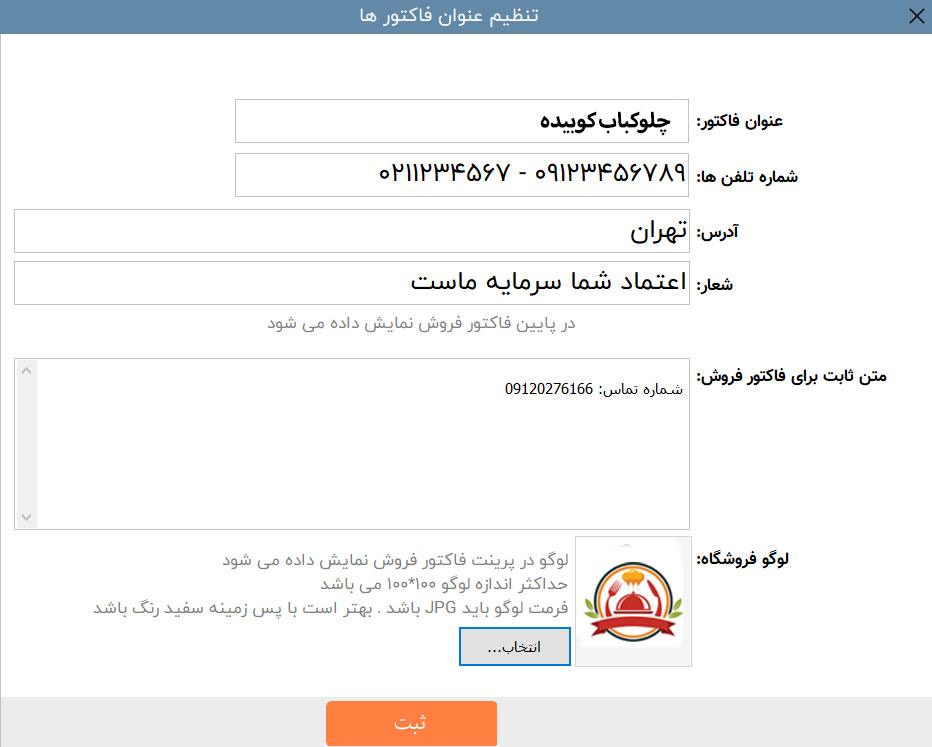Click the invoice title field containing چلوکباب کوبیده
Screen dimensions: 932x747
point(462,121)
